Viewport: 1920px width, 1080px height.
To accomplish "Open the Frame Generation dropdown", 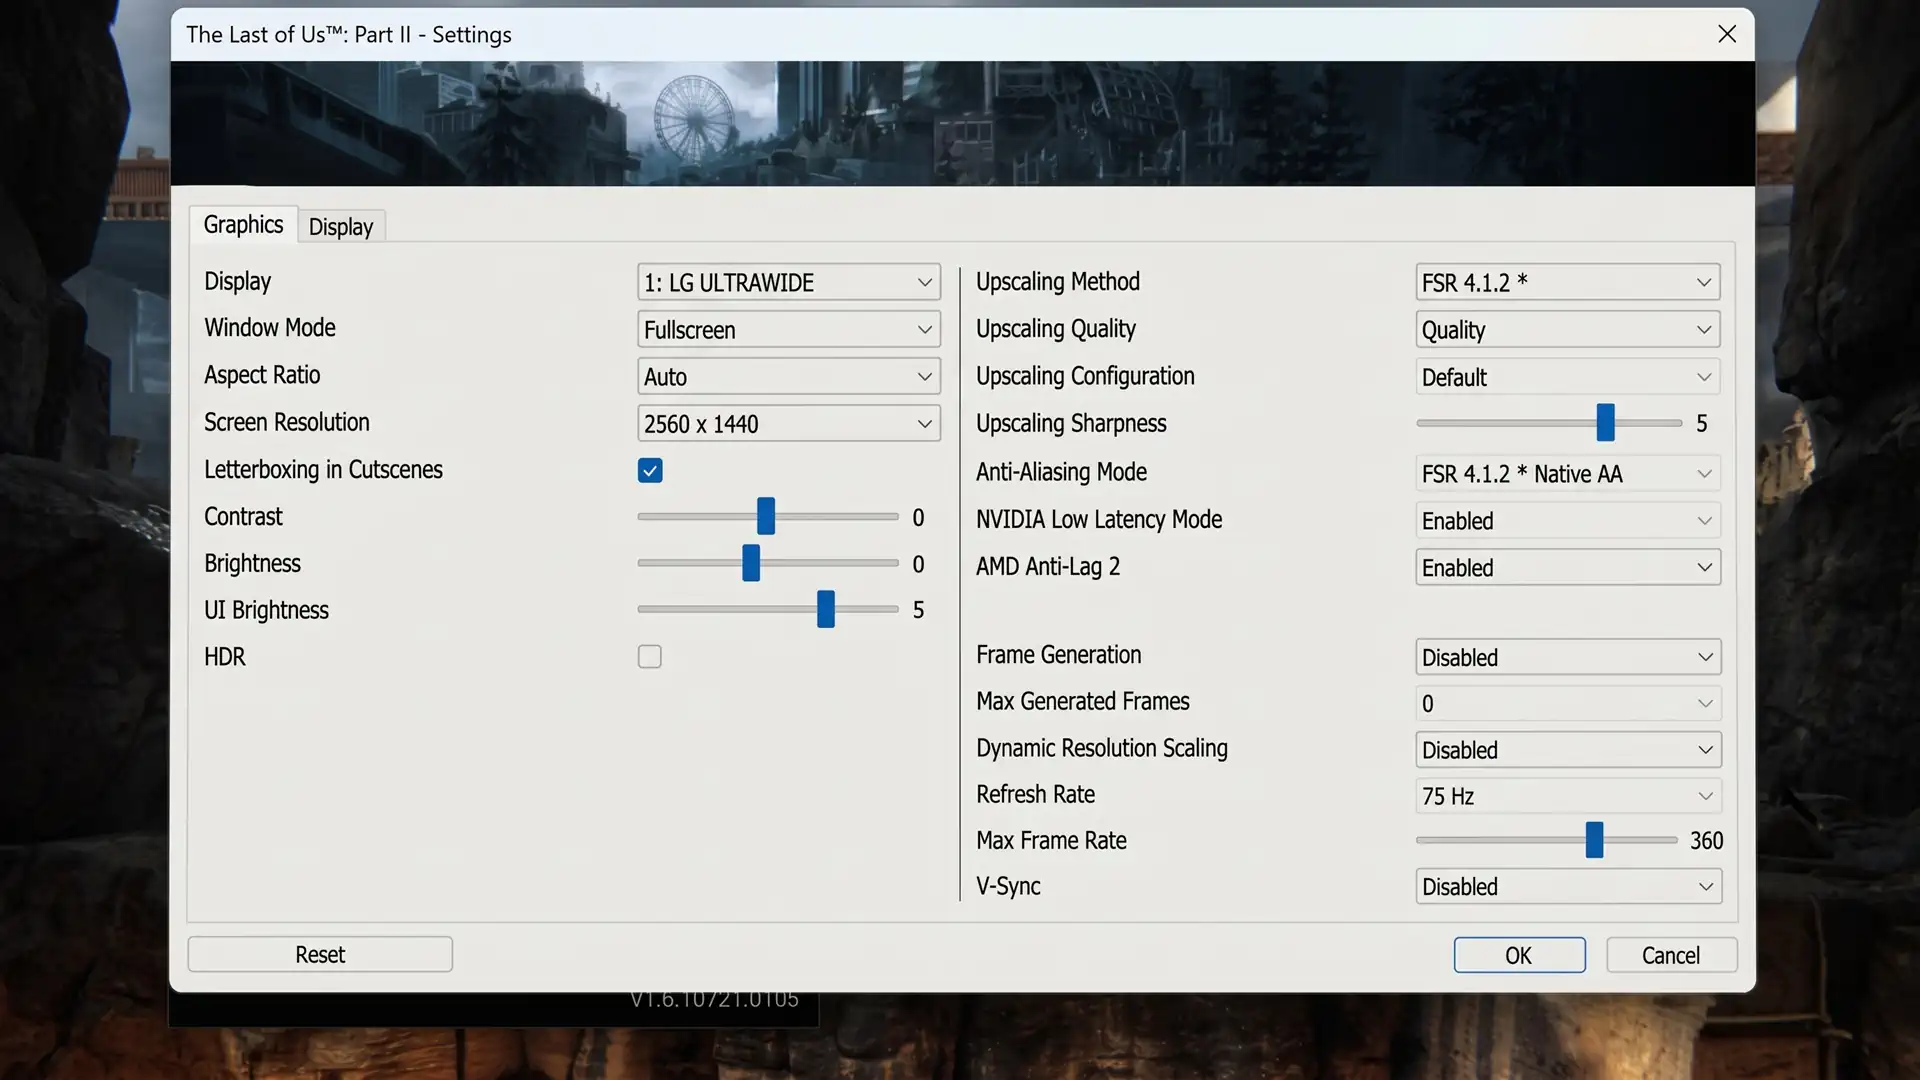I will 1568,658.
